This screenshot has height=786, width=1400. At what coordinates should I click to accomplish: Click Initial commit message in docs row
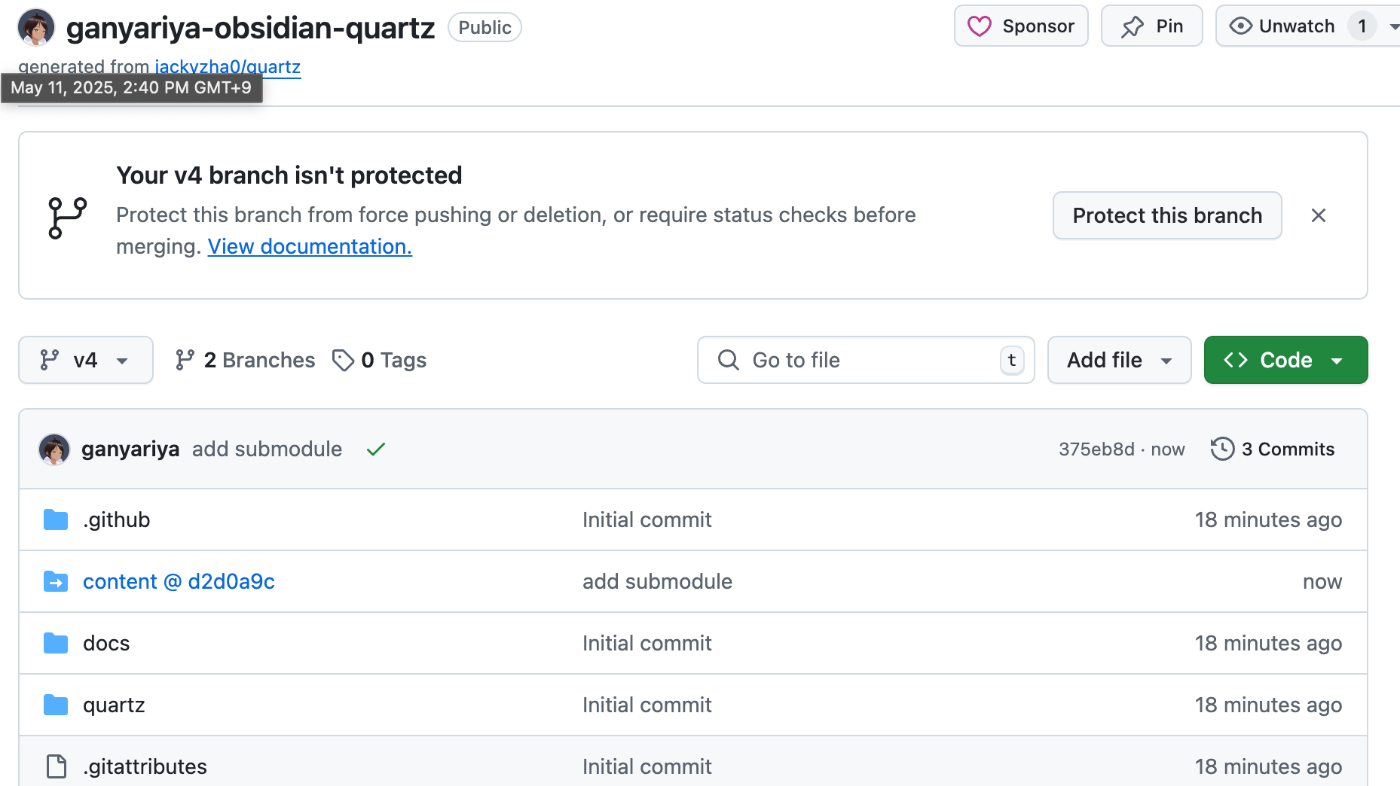click(x=647, y=643)
